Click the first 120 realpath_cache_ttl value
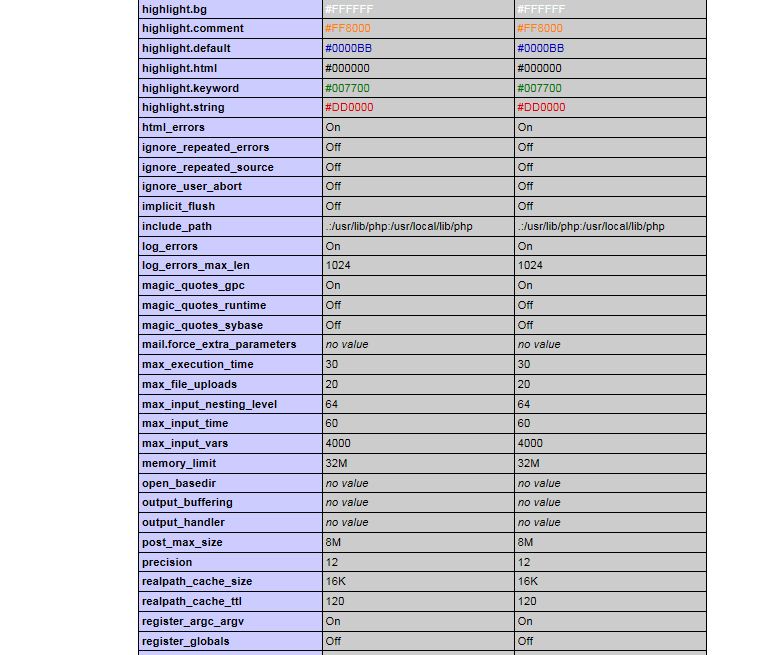The image size is (770, 655). pos(335,601)
